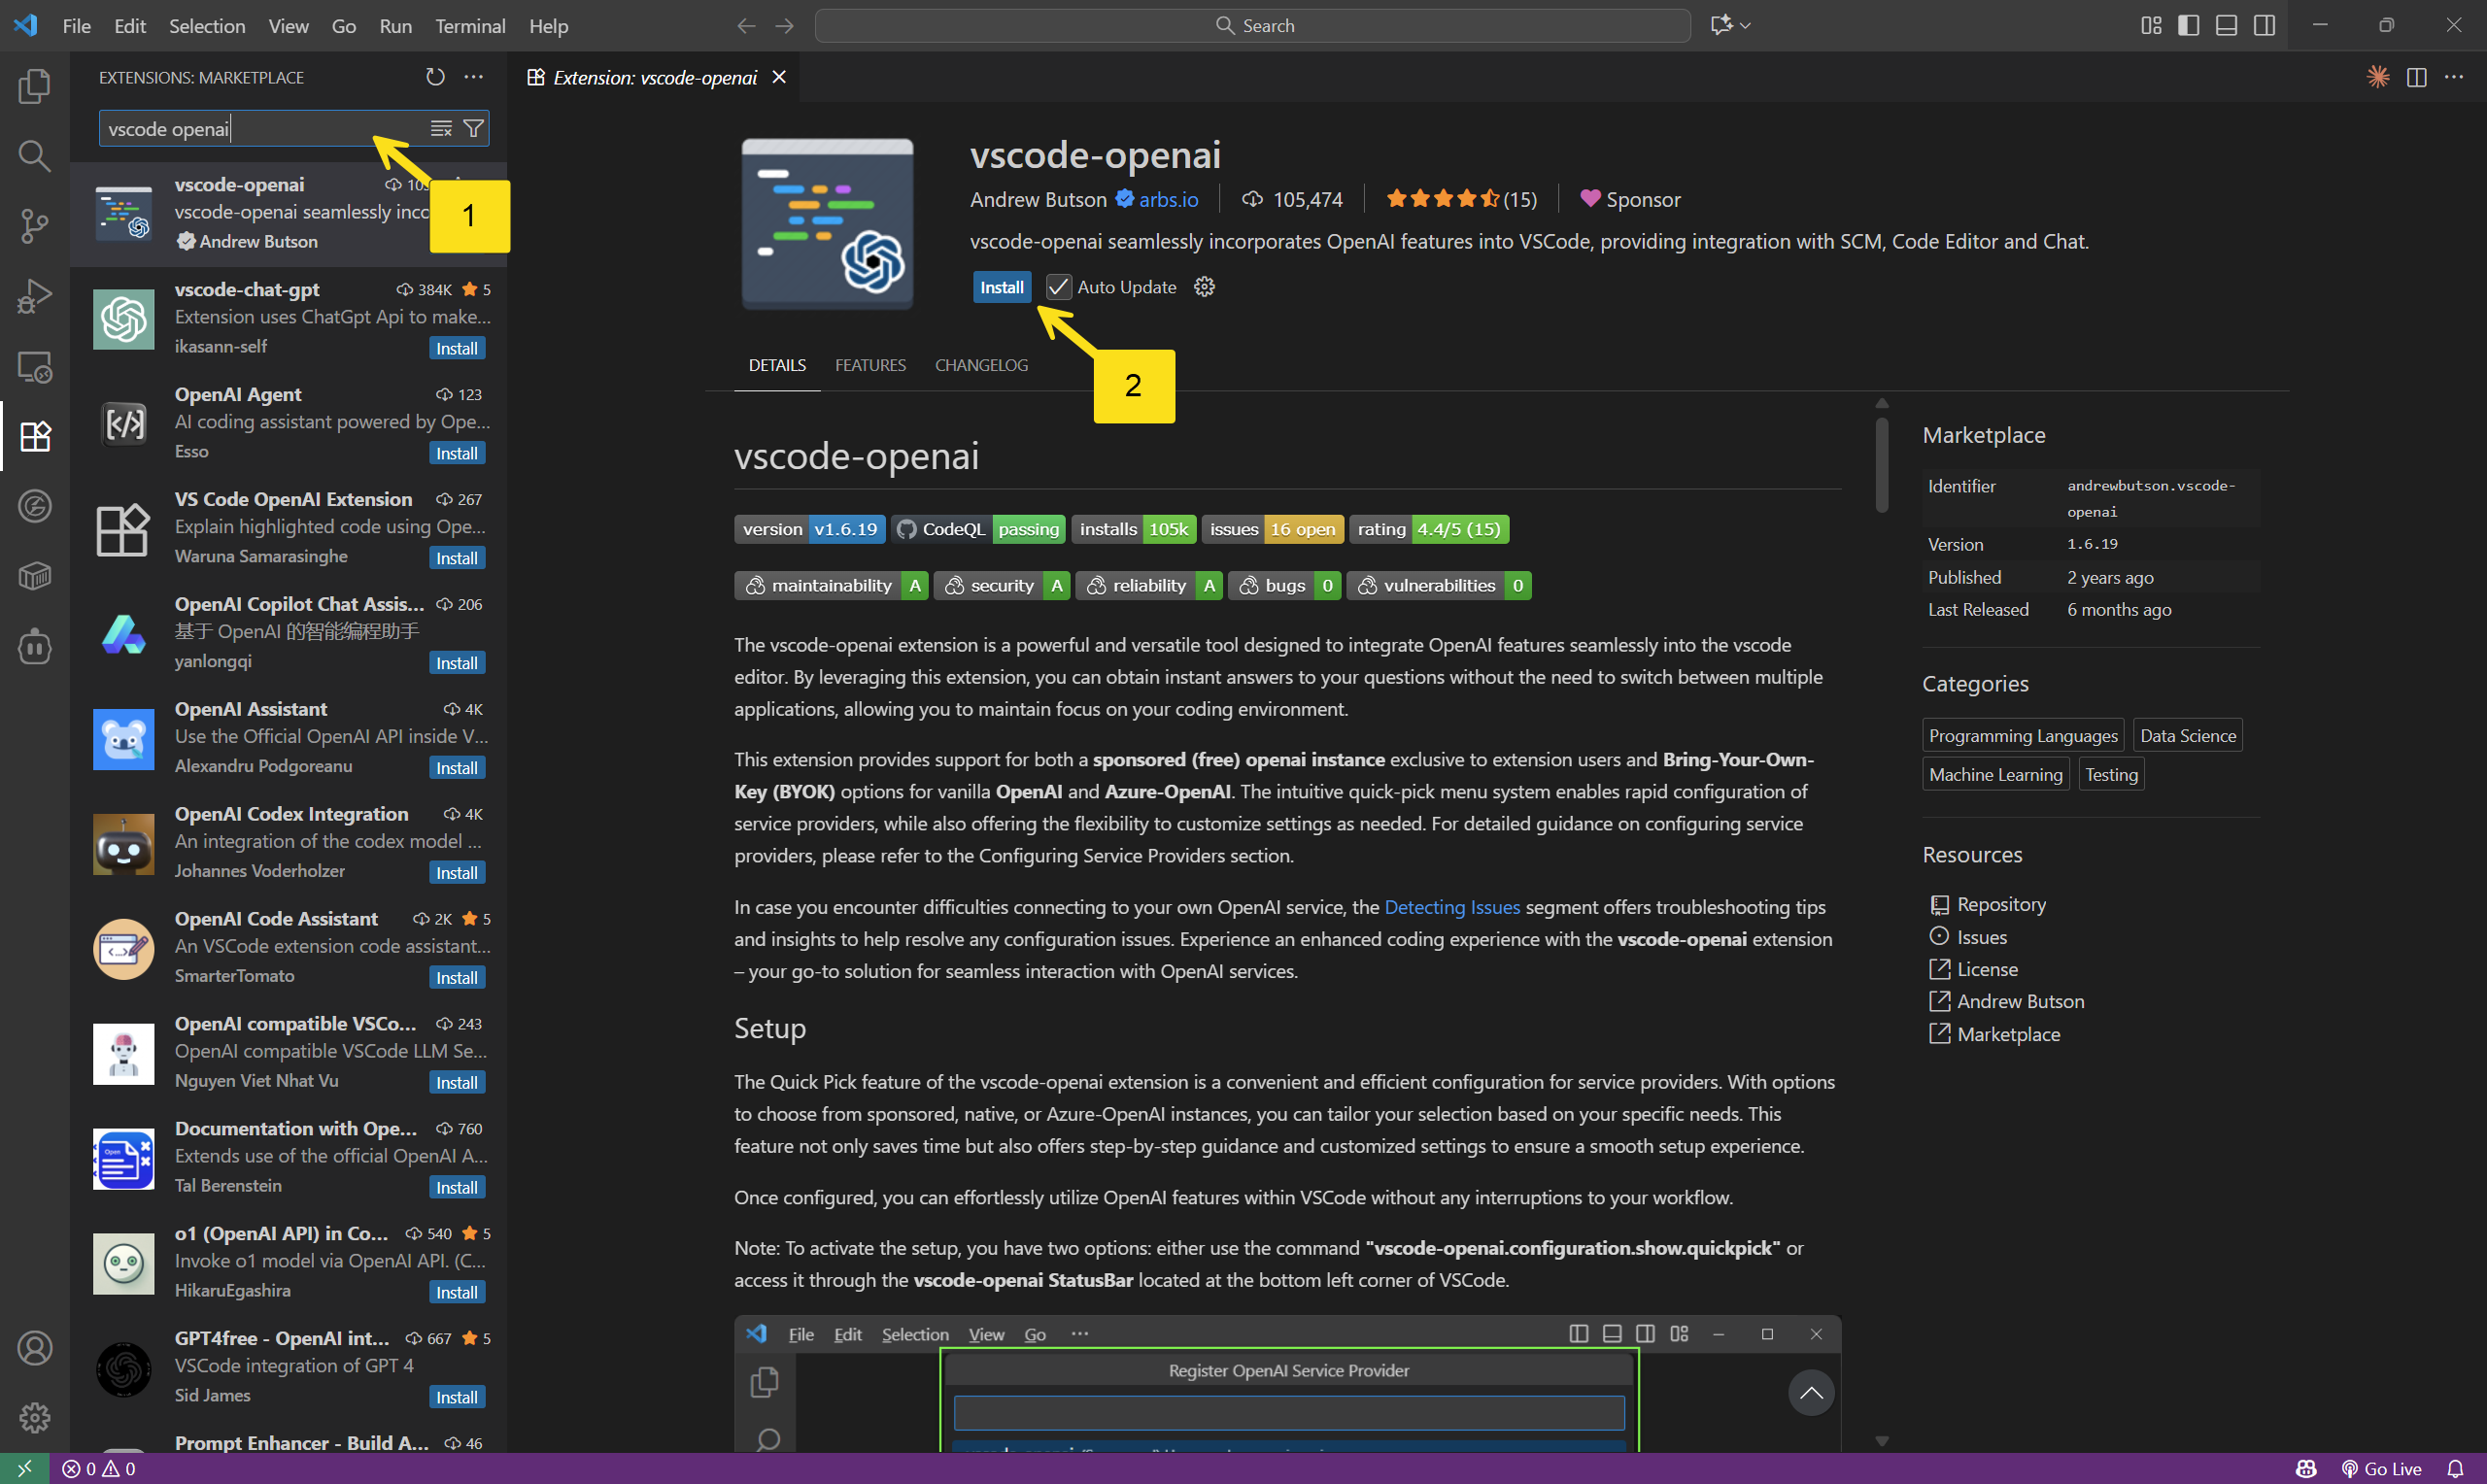This screenshot has height=1484, width=2487.
Task: Install the vscode-openai extension
Action: coord(1001,287)
